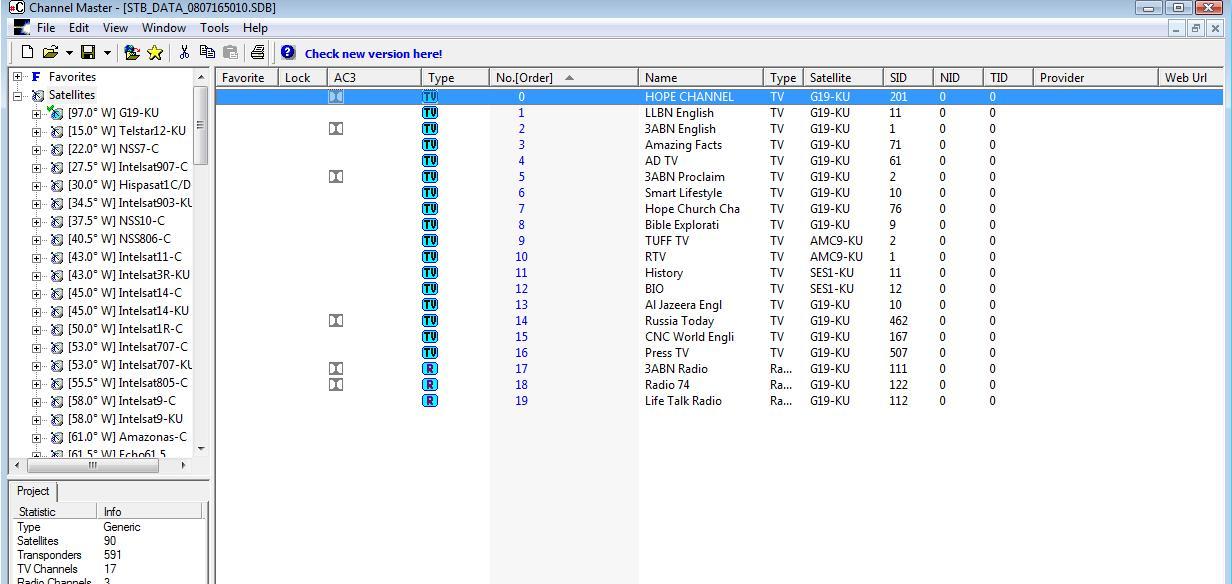The height and width of the screenshot is (584, 1232).
Task: Click the Open folder toolbar icon
Action: (50, 53)
